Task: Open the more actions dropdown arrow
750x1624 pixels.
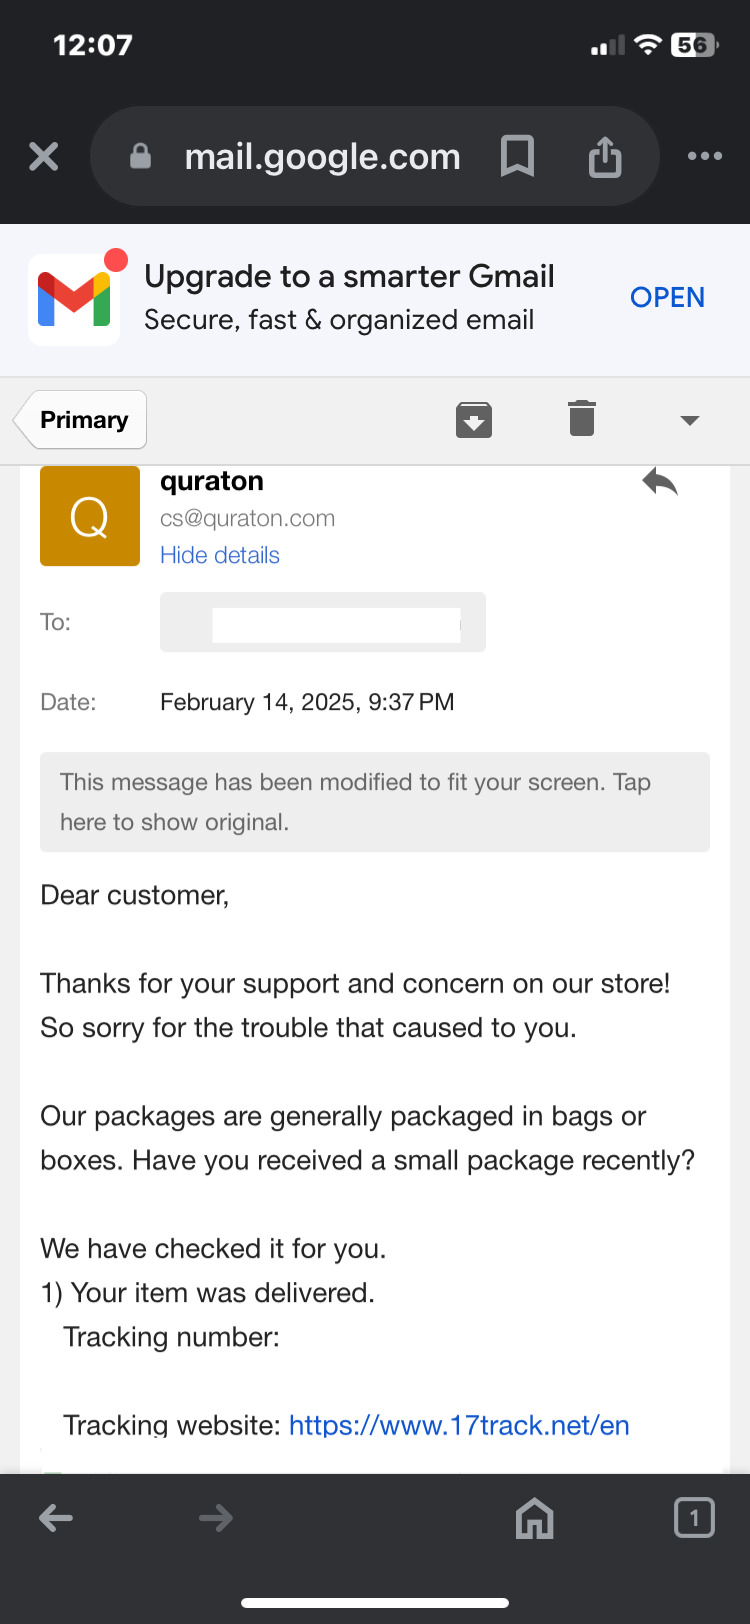Action: pos(689,420)
